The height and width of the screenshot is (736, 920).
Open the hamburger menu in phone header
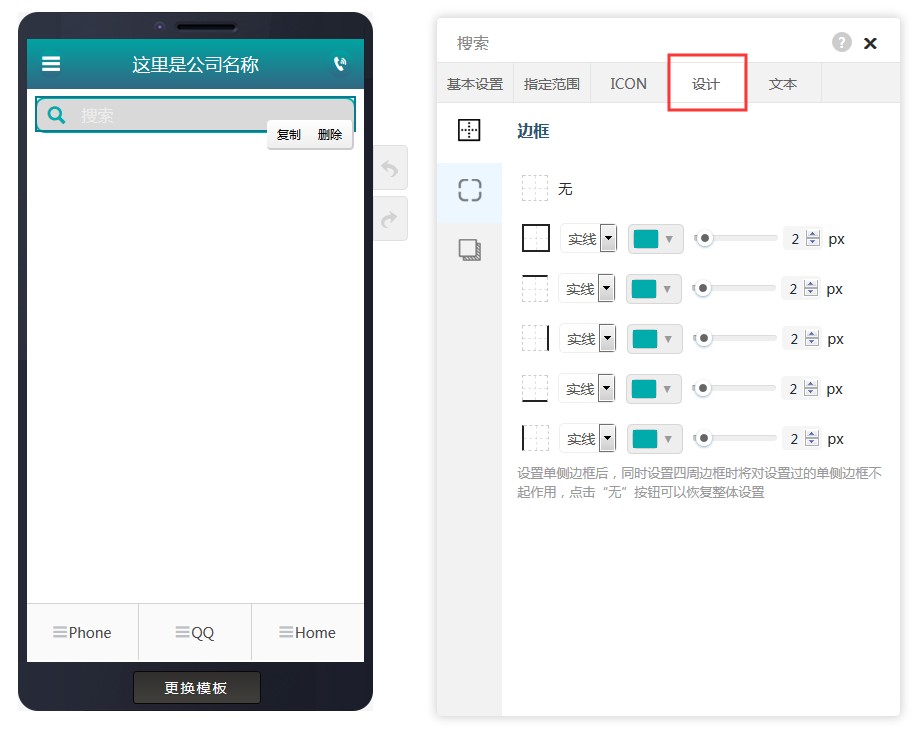[51, 63]
